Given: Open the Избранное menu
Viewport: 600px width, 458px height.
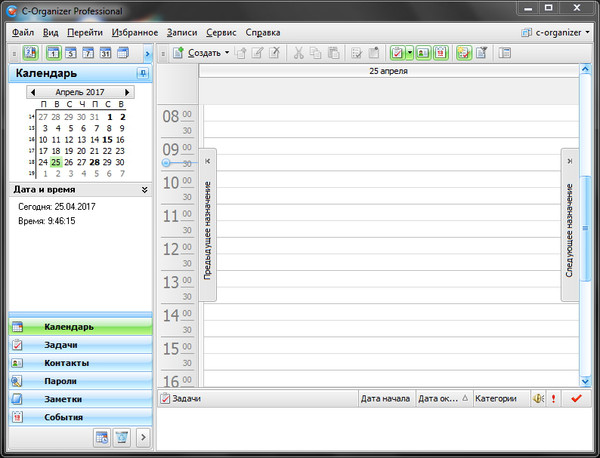Looking at the screenshot, I should pyautogui.click(x=134, y=32).
